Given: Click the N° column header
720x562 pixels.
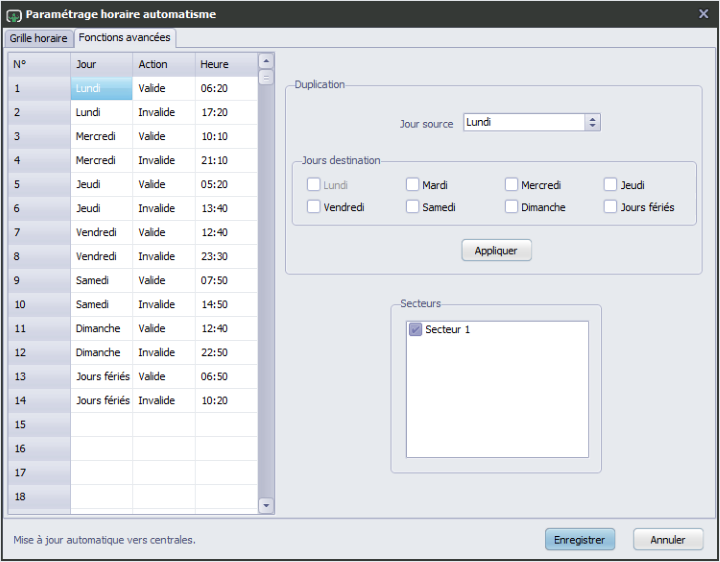Looking at the screenshot, I should click(x=39, y=64).
